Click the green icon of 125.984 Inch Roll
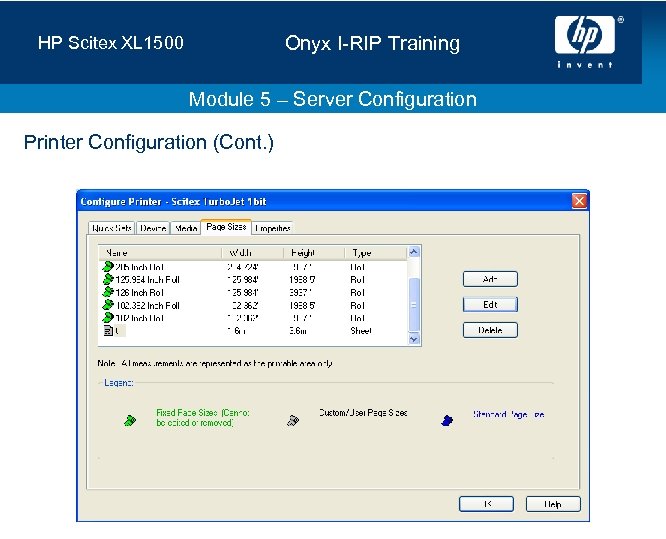 108,279
